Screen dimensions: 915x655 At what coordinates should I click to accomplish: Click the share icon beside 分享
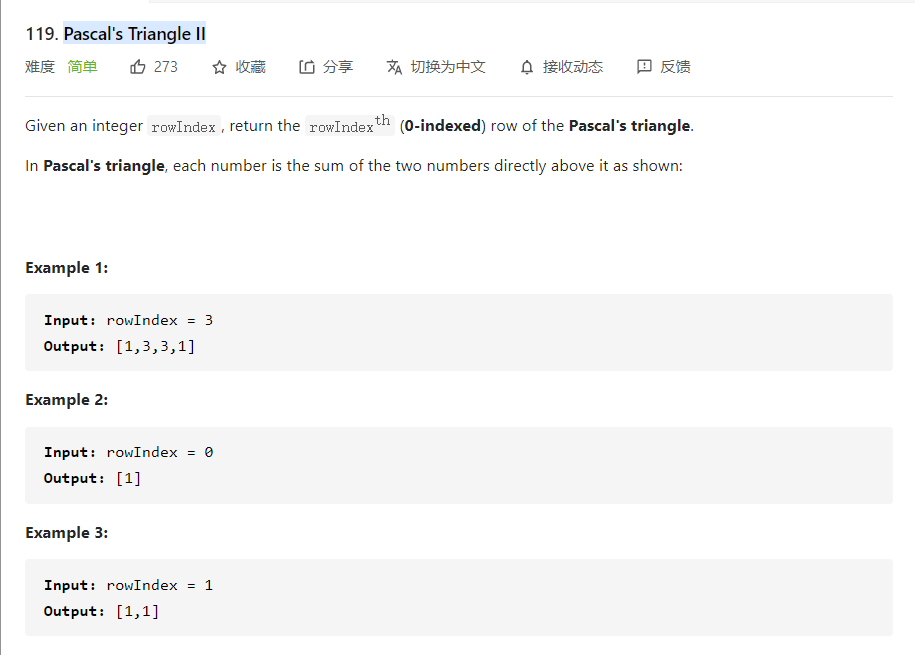point(307,67)
